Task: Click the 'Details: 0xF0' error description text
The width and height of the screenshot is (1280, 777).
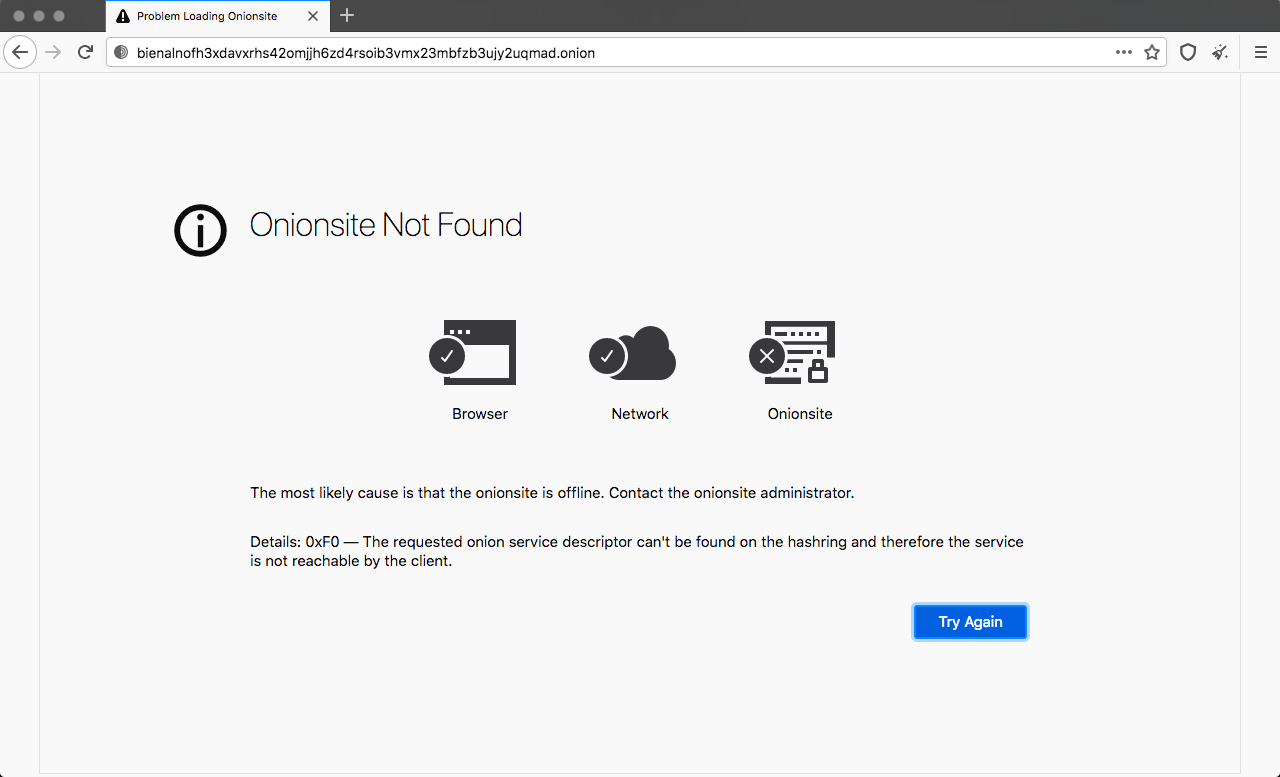Action: click(x=637, y=551)
